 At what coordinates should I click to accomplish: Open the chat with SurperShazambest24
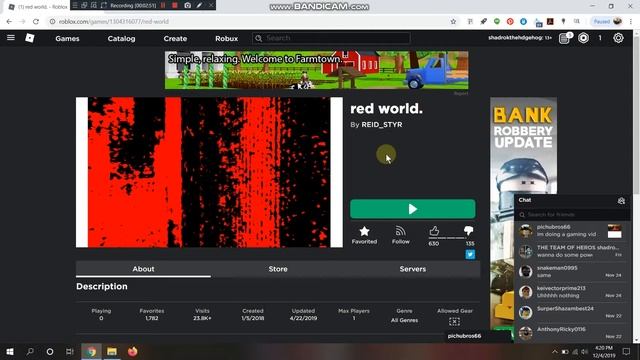click(x=572, y=312)
